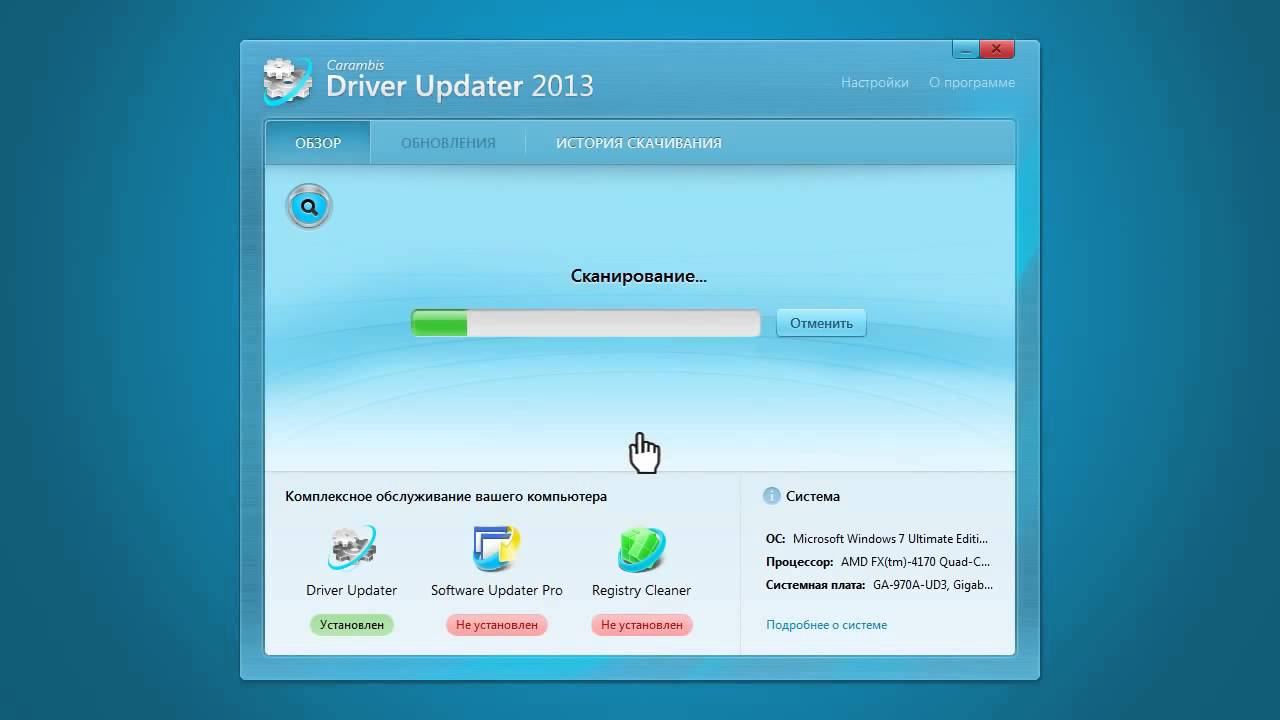
Task: Click the blue info icon beside Система
Action: coord(771,496)
